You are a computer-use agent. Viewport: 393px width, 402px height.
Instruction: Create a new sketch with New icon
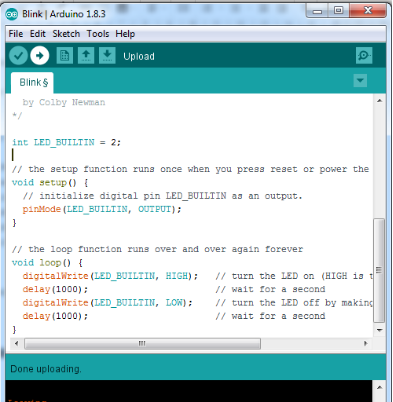tap(65, 55)
